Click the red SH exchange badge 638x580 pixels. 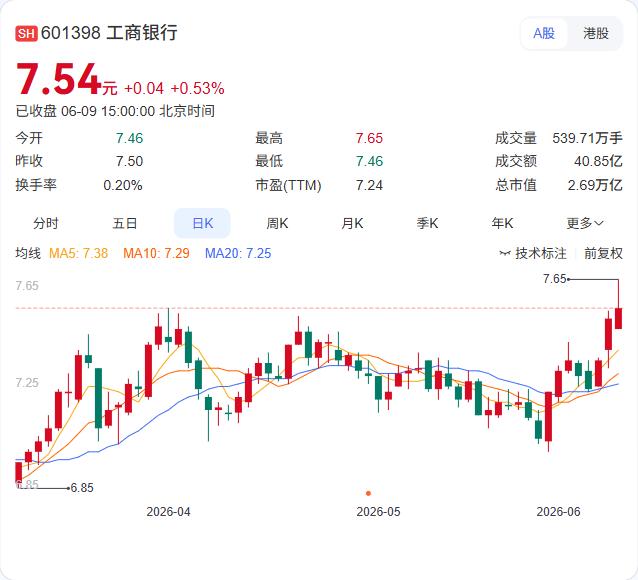[26, 33]
